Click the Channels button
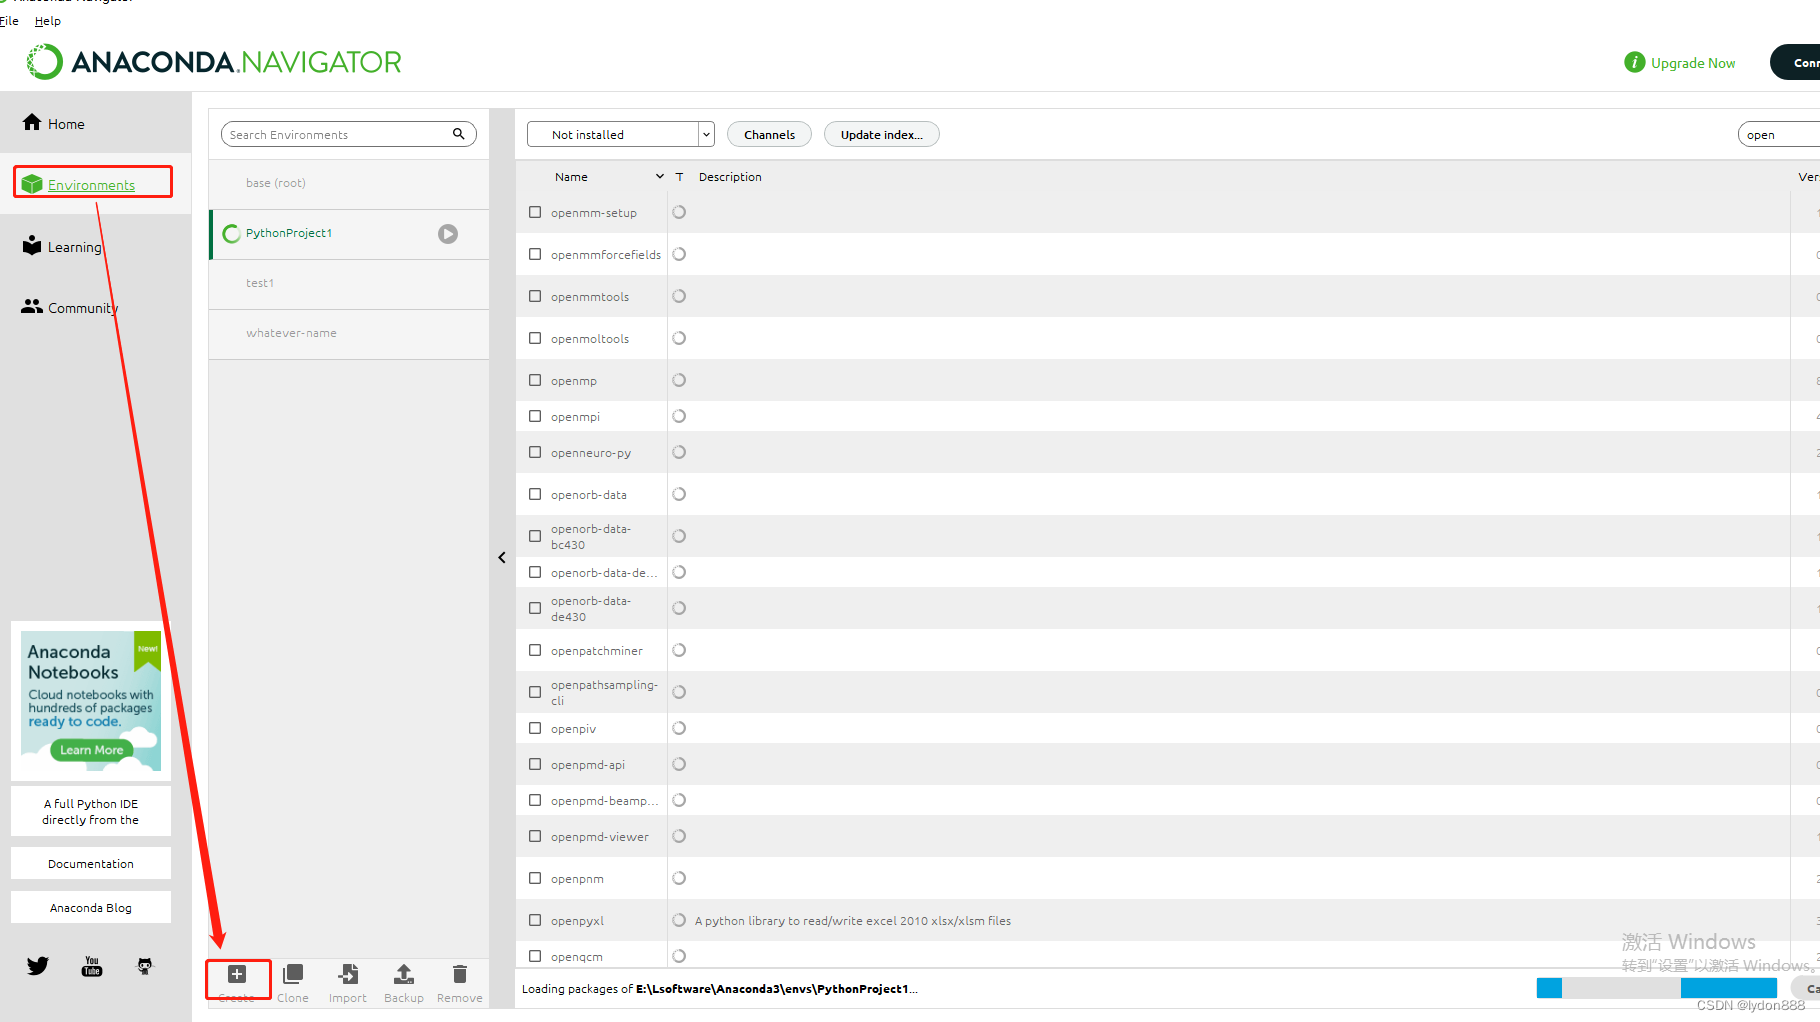 769,134
